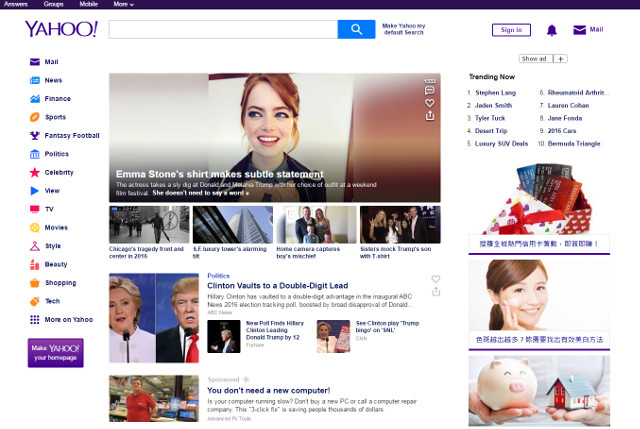Open the TV icon in sidebar
Viewport: 640px width, 429px height.
[x=35, y=209]
